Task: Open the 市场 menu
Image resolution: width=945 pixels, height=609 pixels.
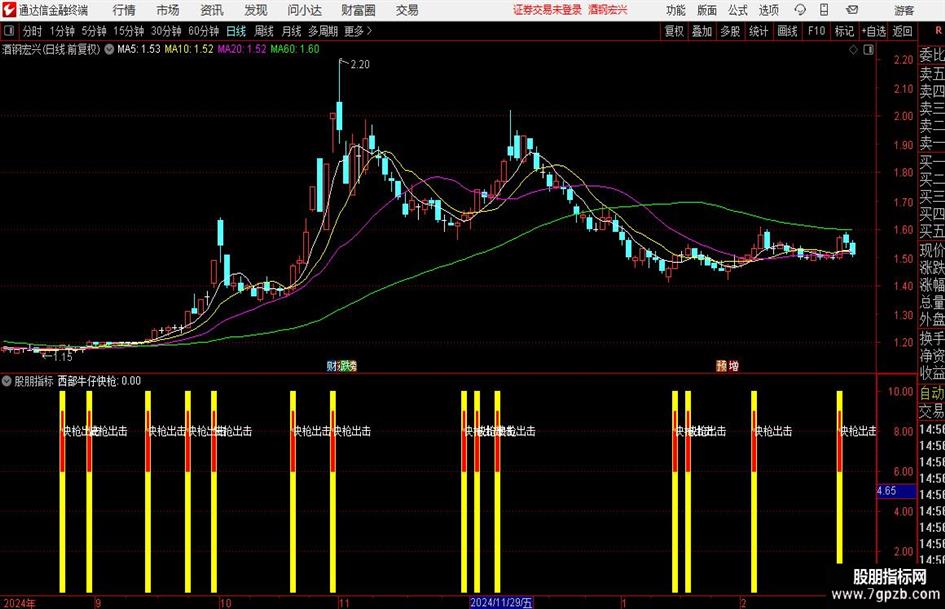Action: click(x=168, y=10)
